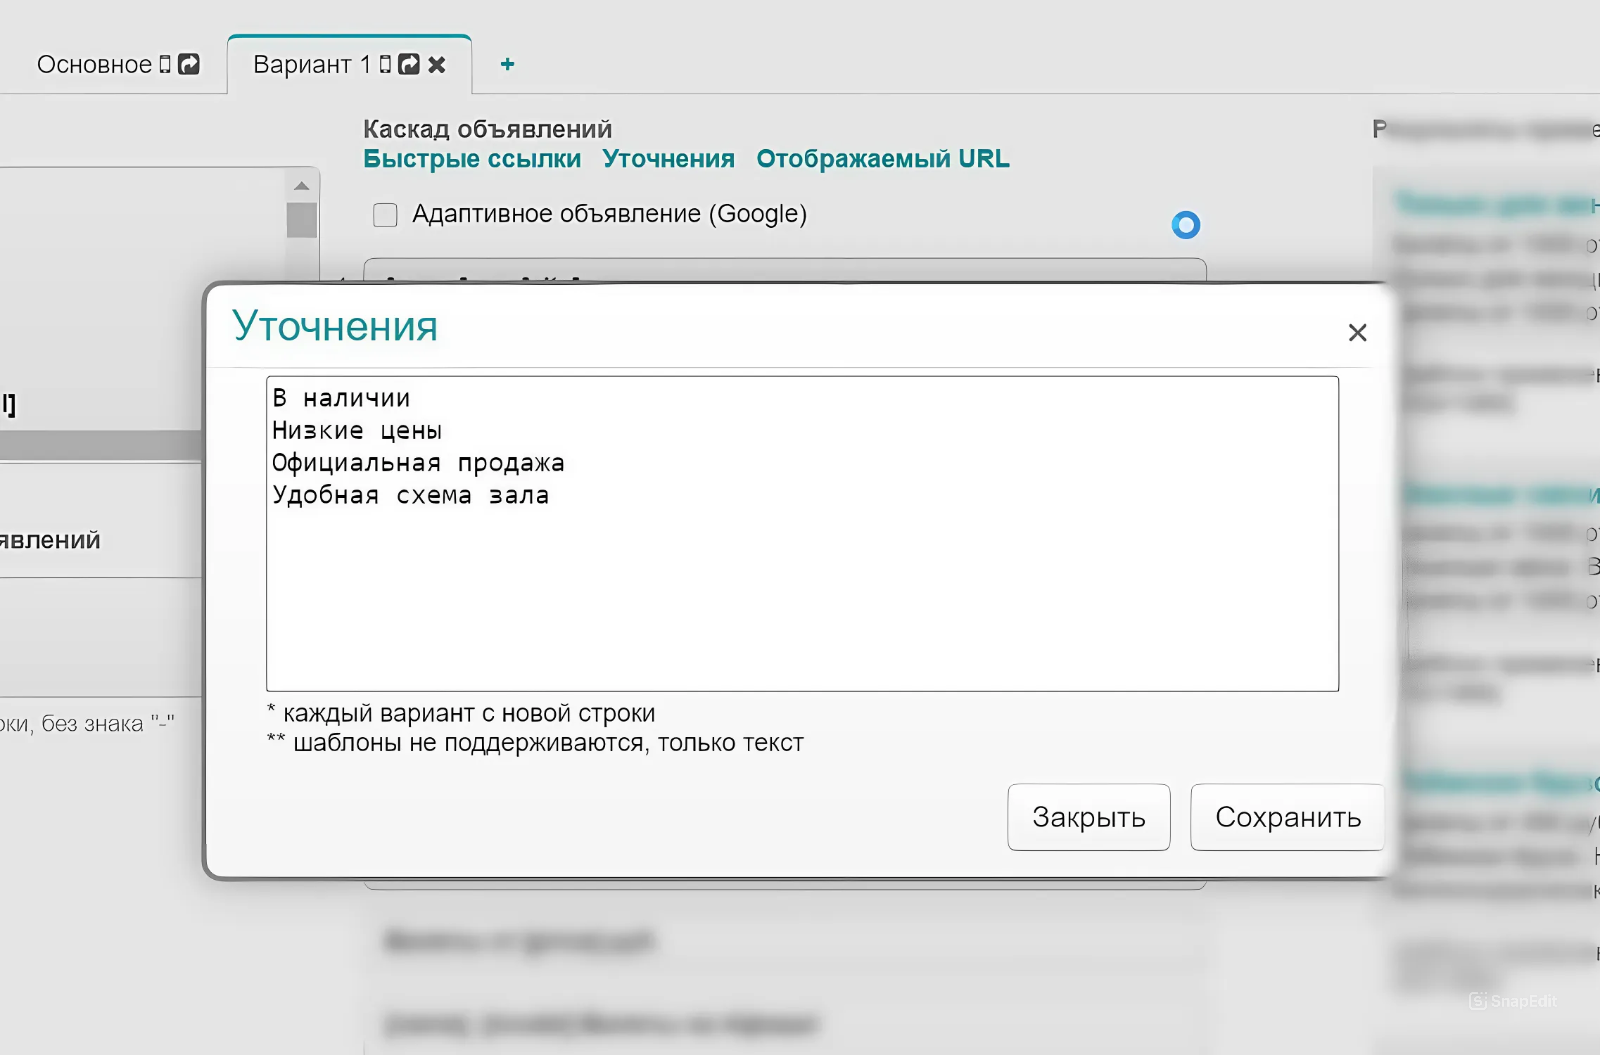Open the Быстрые ссылки link
Image resolution: width=1600 pixels, height=1055 pixels.
tap(472, 159)
